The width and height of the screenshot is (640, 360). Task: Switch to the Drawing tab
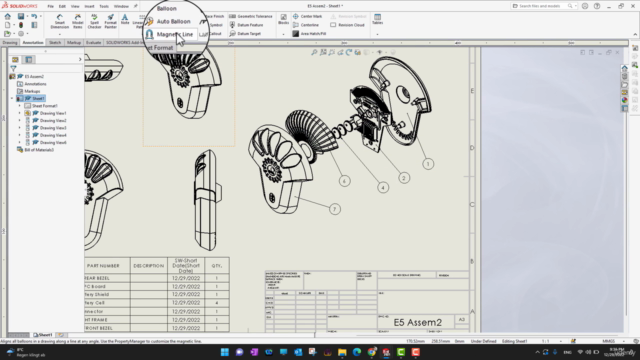point(10,42)
